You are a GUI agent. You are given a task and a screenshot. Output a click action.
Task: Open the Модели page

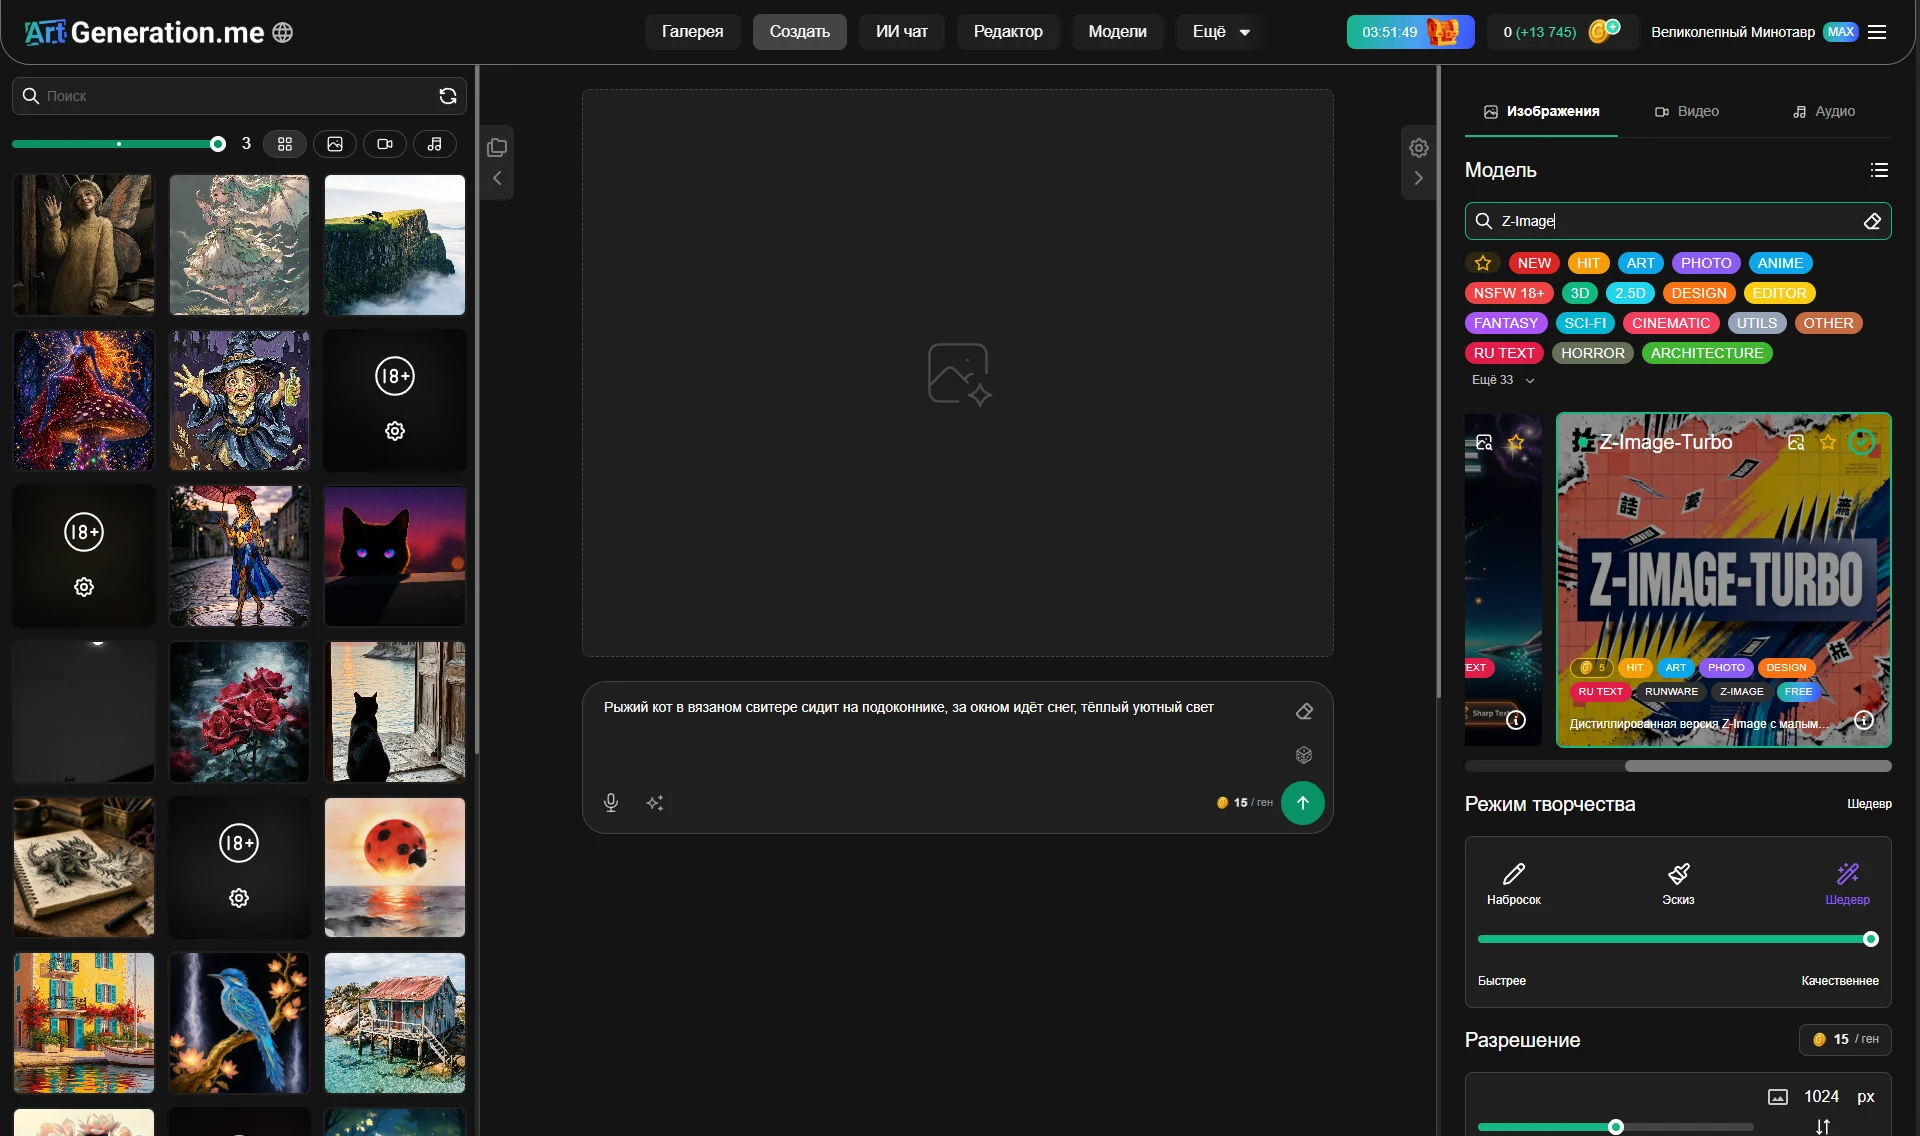1117,32
